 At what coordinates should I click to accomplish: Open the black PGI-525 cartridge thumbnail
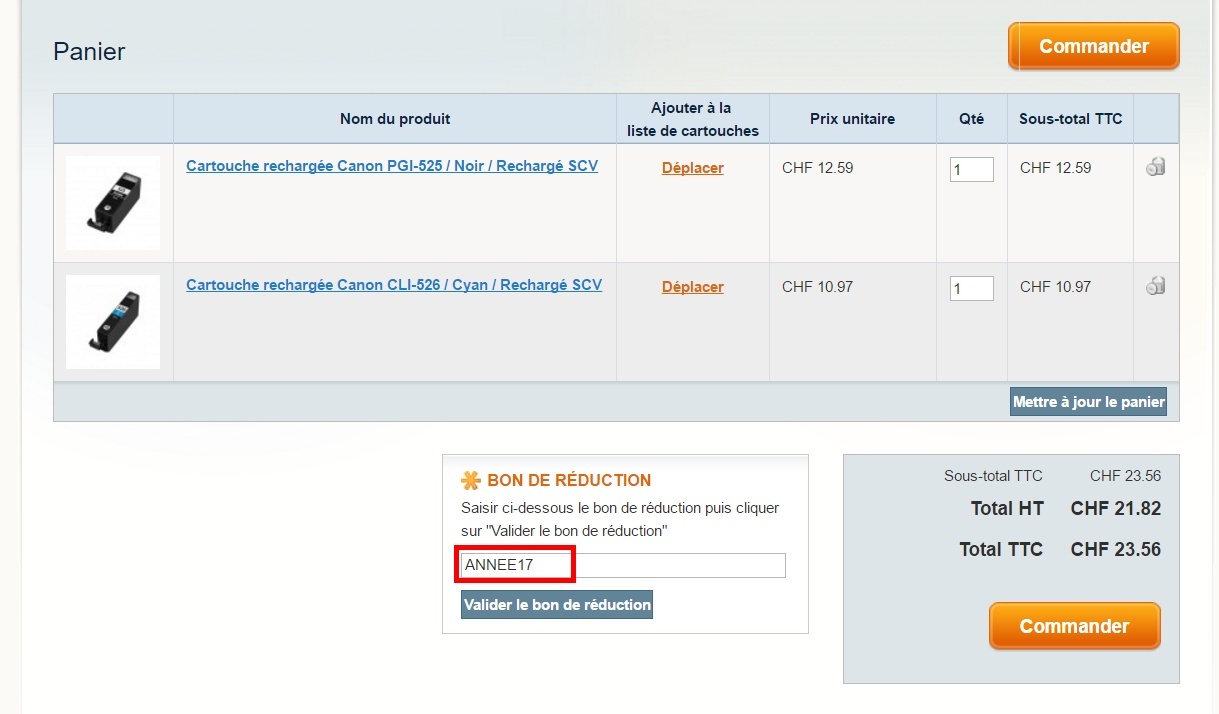(x=113, y=203)
